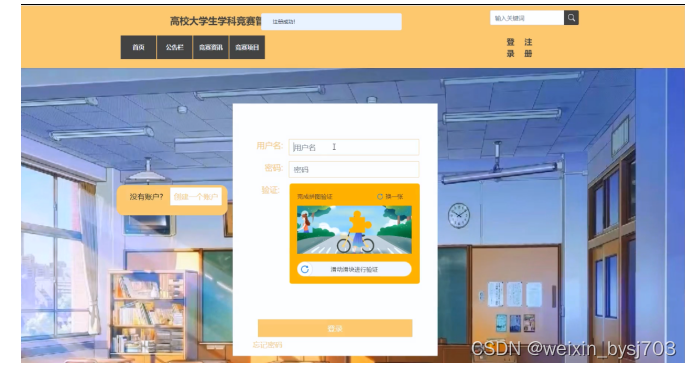This screenshot has height=369, width=692.
Task: Click the 没有账户? text
Action: (x=147, y=197)
